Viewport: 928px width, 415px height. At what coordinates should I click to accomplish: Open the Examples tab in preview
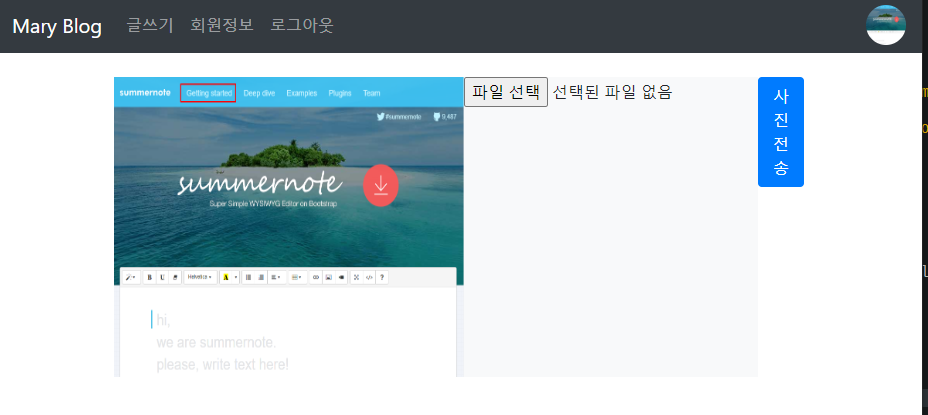tap(302, 93)
